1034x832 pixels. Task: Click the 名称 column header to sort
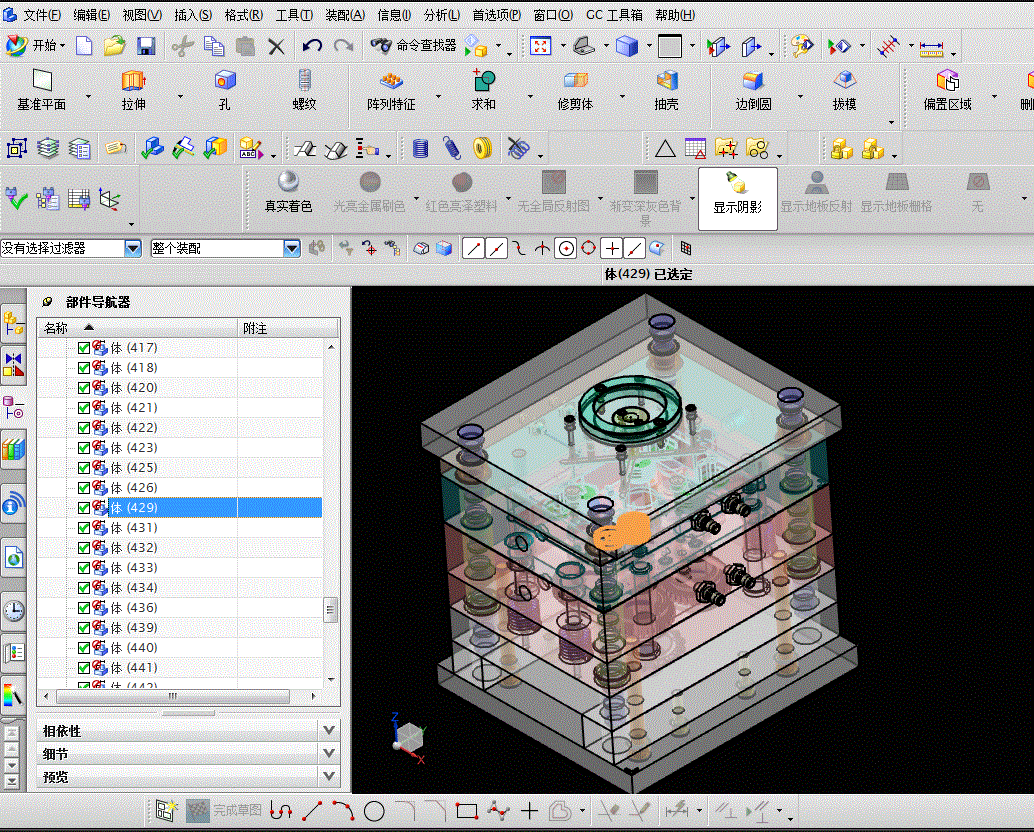[56, 328]
